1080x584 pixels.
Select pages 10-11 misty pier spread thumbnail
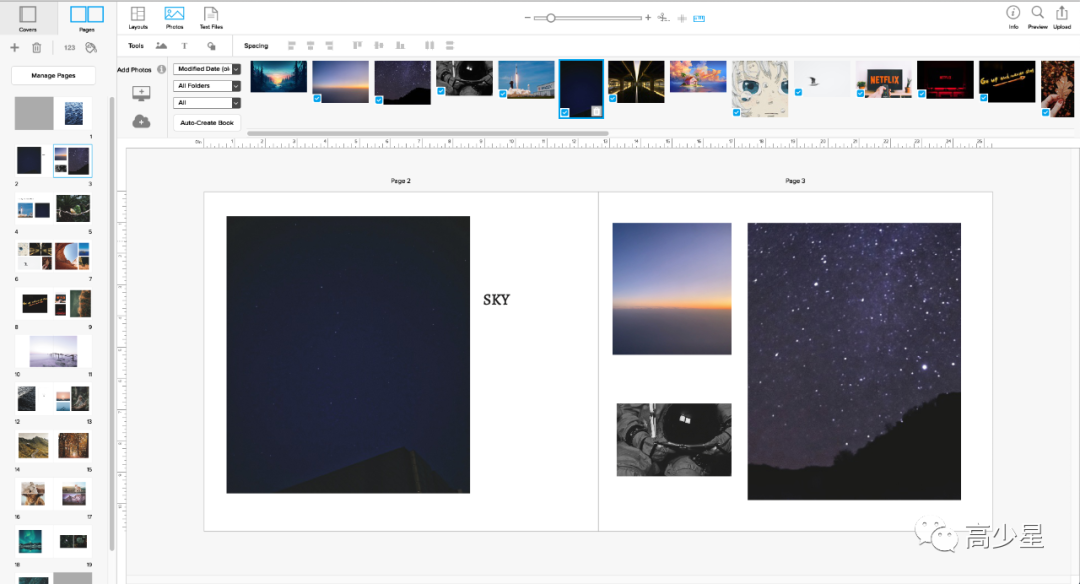pos(53,351)
